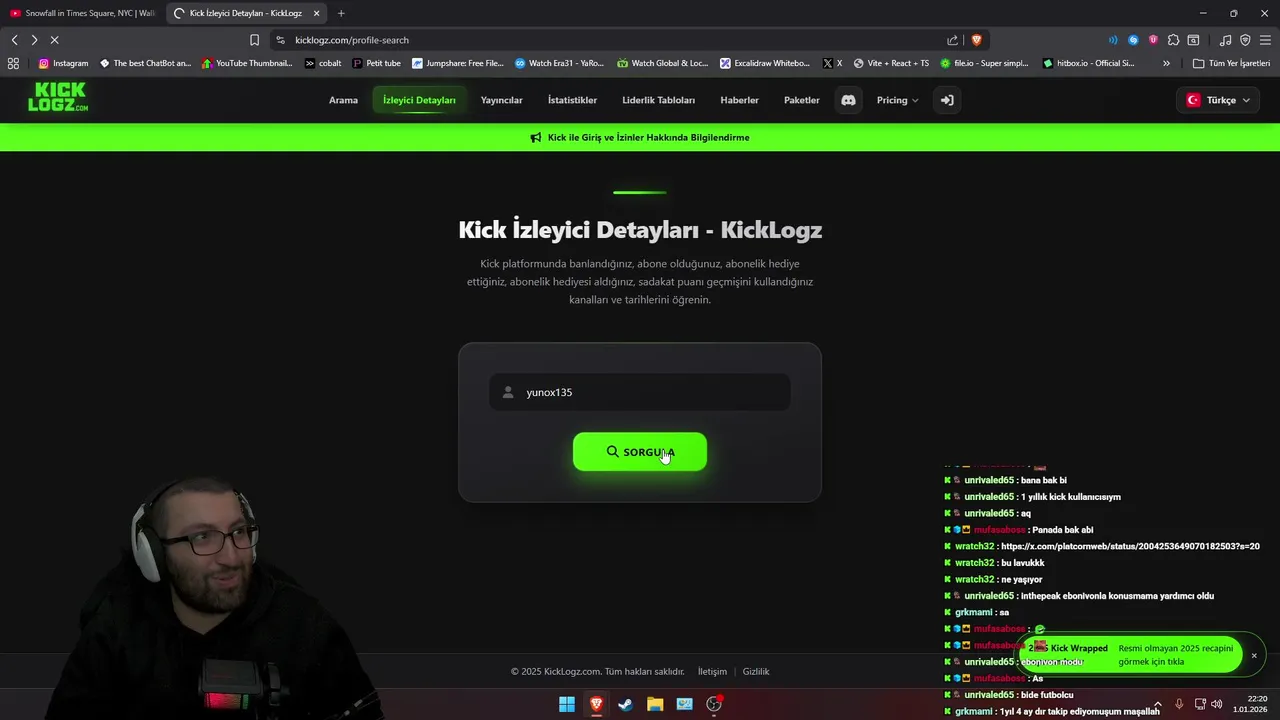Open a new browser tab
Screen dimensions: 1280x720
click(341, 13)
